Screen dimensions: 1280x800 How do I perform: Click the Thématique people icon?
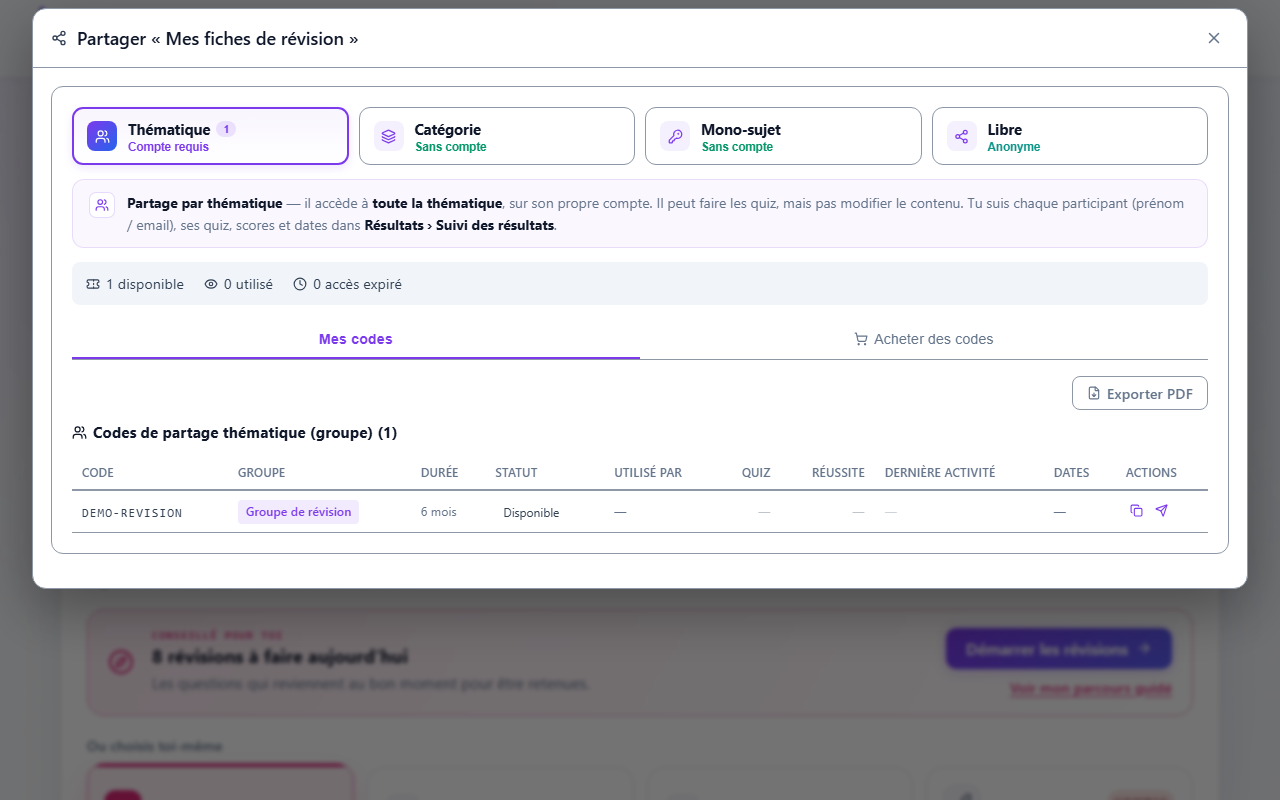point(102,137)
